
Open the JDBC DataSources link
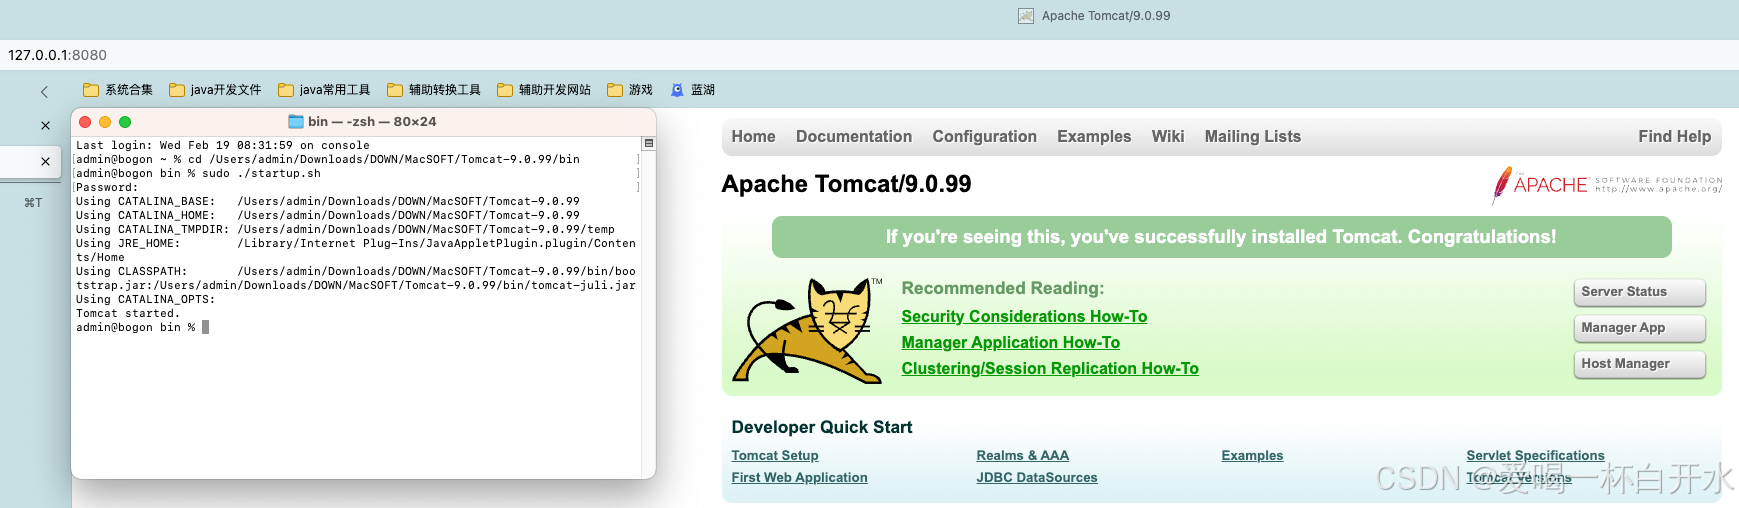1037,478
